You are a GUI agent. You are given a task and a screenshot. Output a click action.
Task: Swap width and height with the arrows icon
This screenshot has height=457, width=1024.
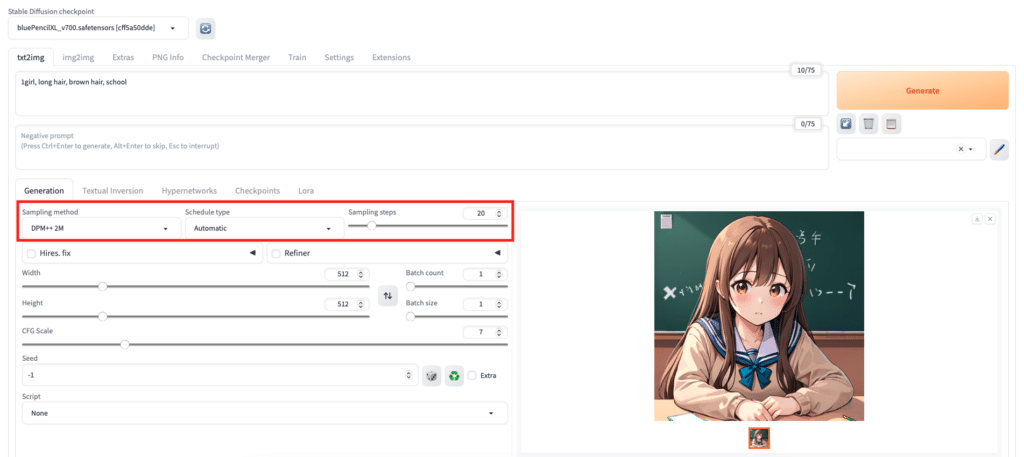(388, 295)
